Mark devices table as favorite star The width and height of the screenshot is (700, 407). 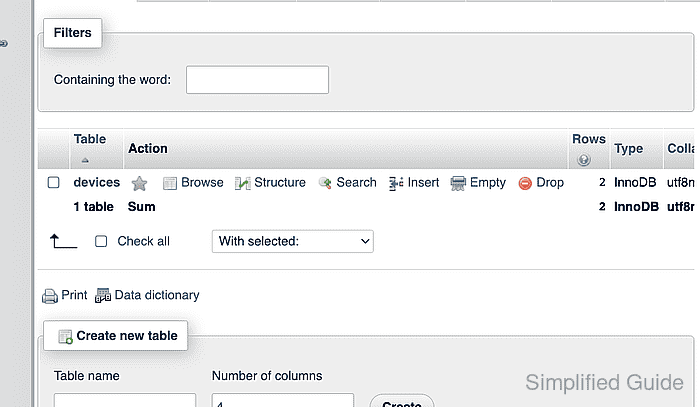tap(139, 183)
